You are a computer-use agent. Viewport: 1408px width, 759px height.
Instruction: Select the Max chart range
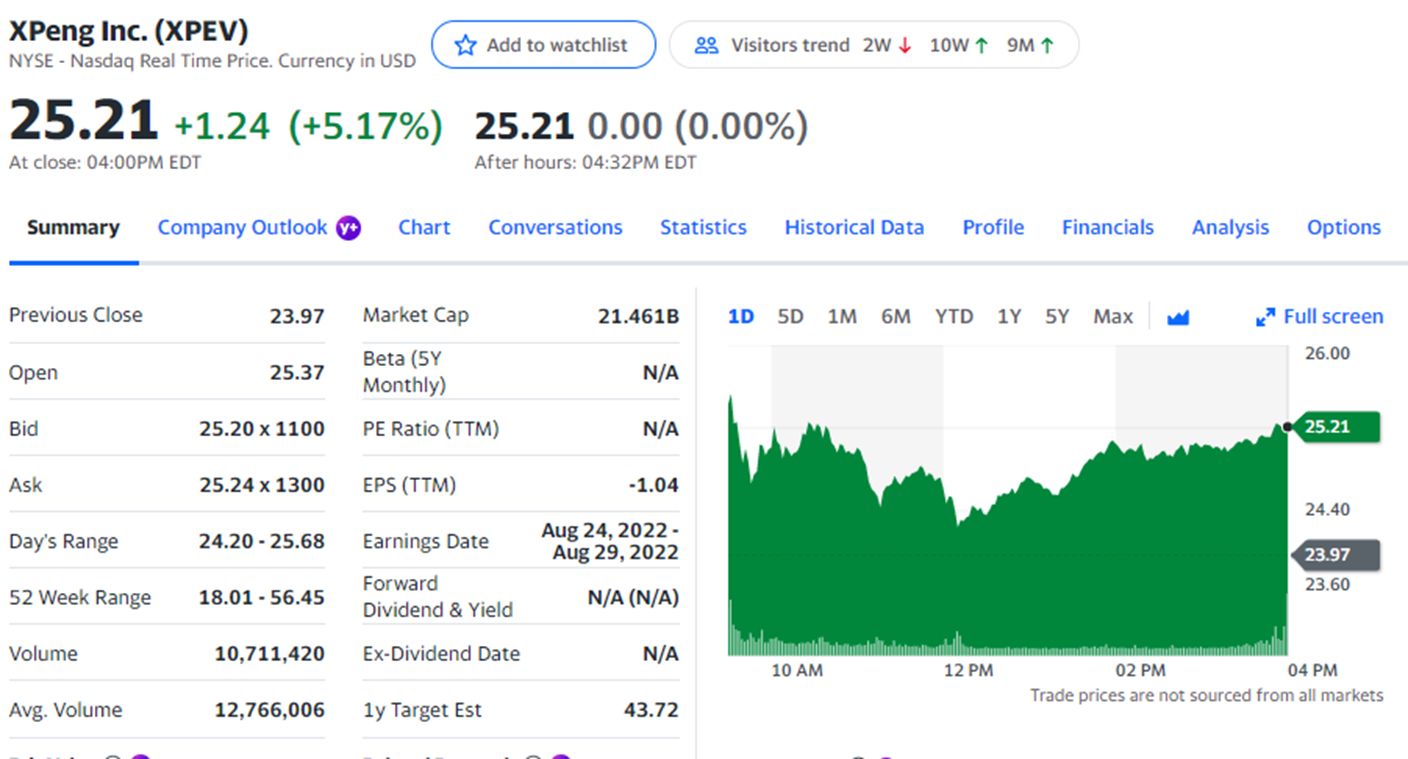click(1113, 317)
